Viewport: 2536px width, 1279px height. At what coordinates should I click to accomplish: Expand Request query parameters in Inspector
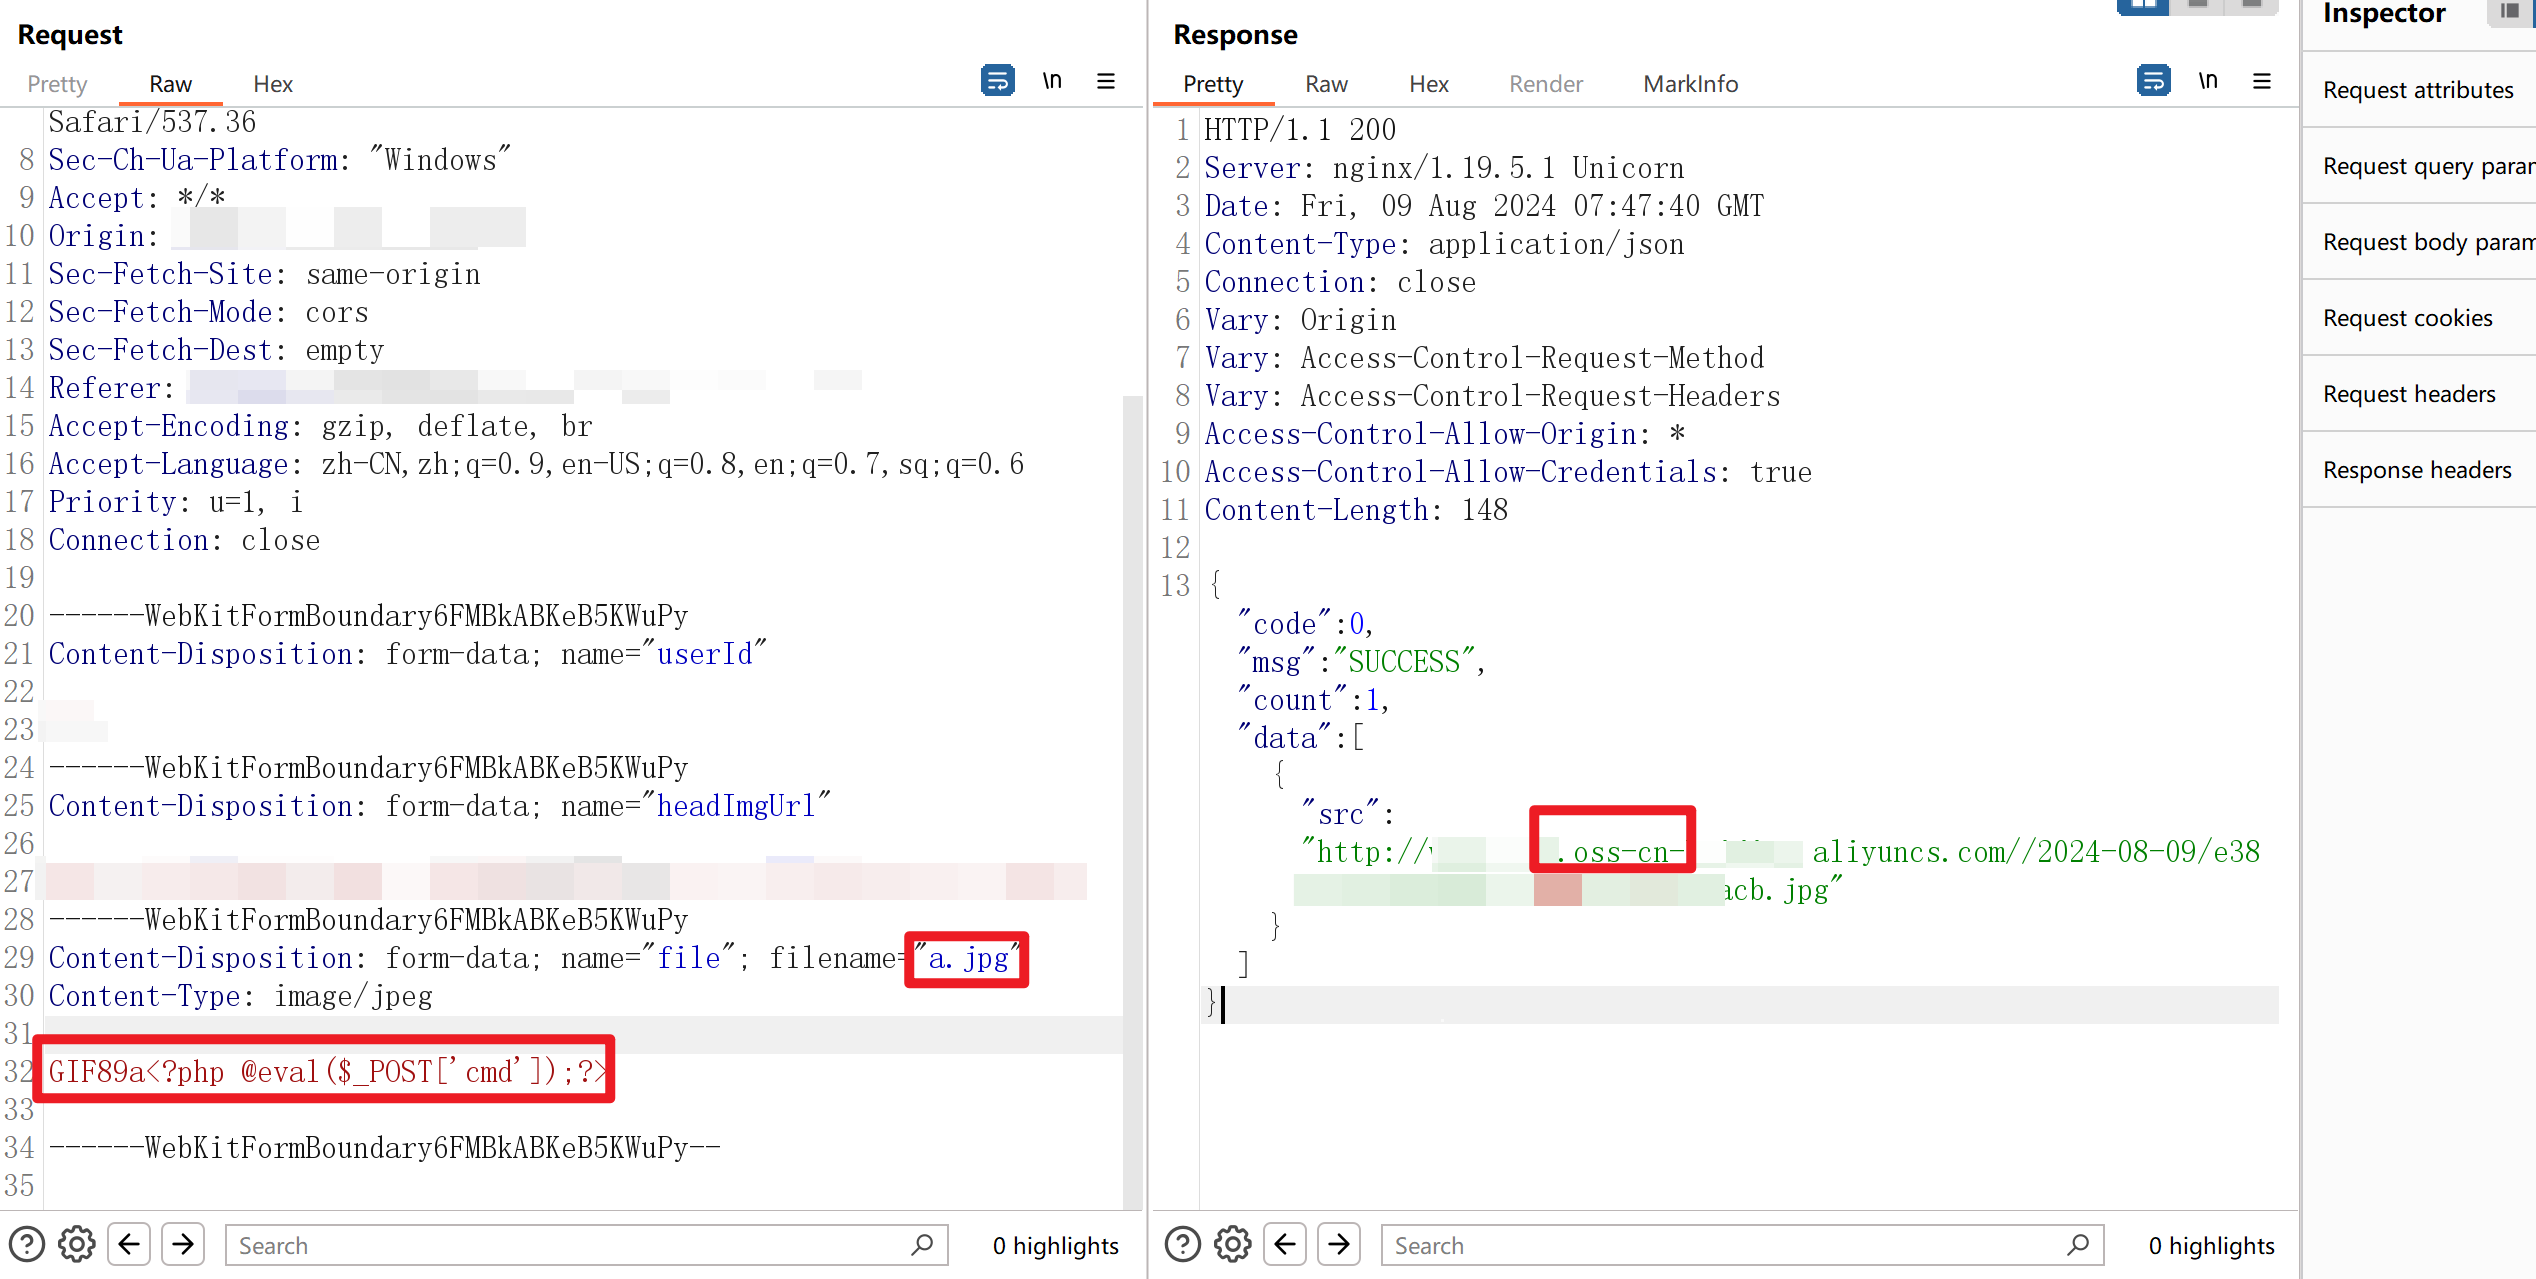pyautogui.click(x=2418, y=166)
